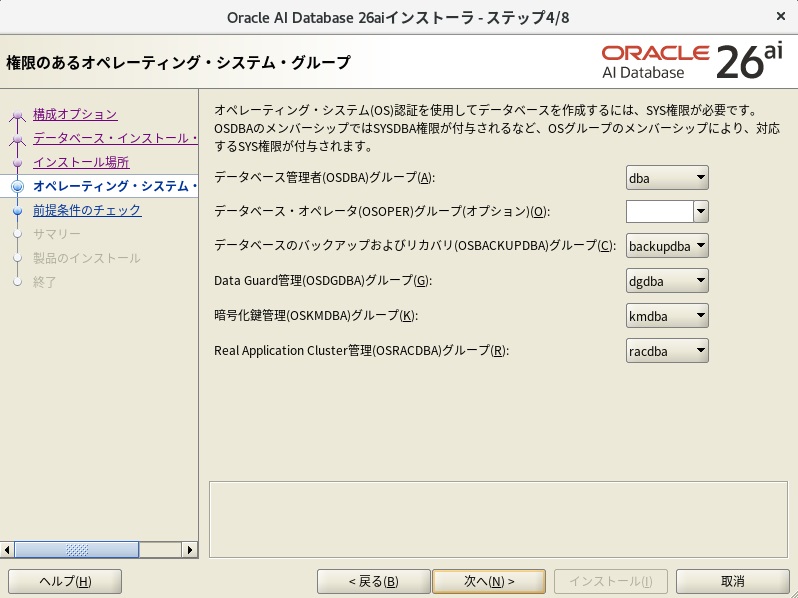
Task: Click the 次へ(N) > next button
Action: click(x=489, y=581)
